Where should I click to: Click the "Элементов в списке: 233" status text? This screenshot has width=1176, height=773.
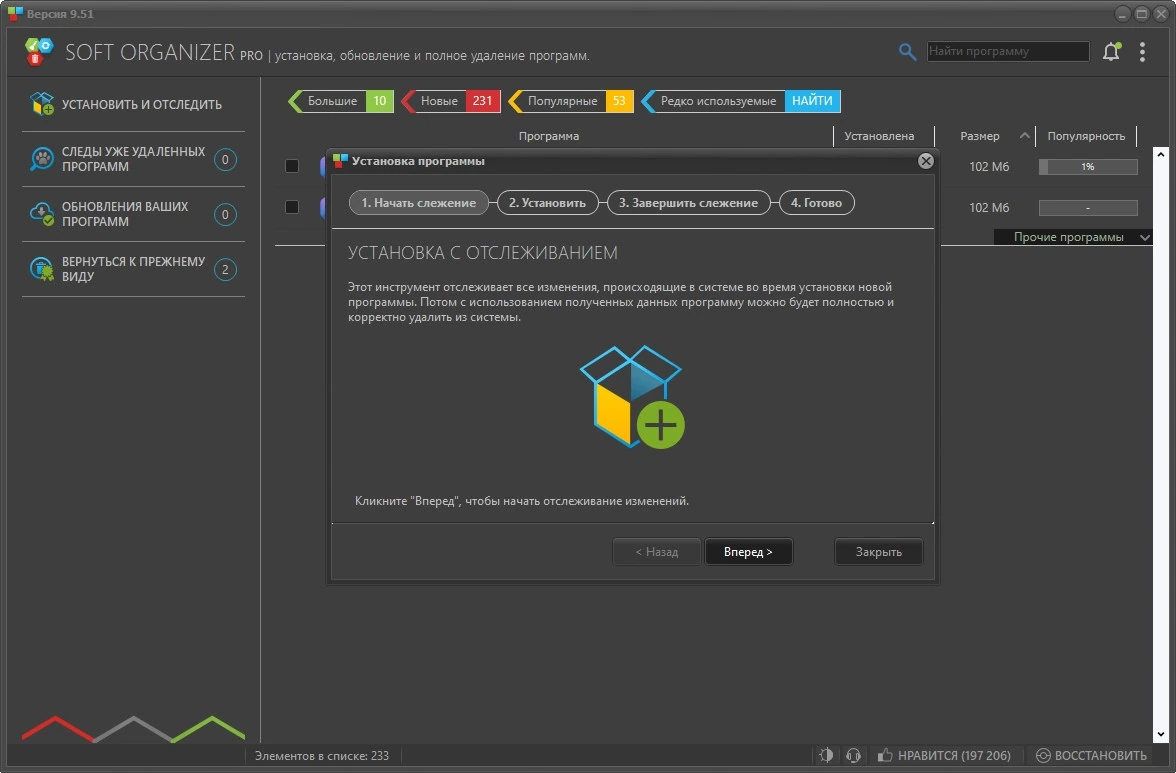[322, 755]
